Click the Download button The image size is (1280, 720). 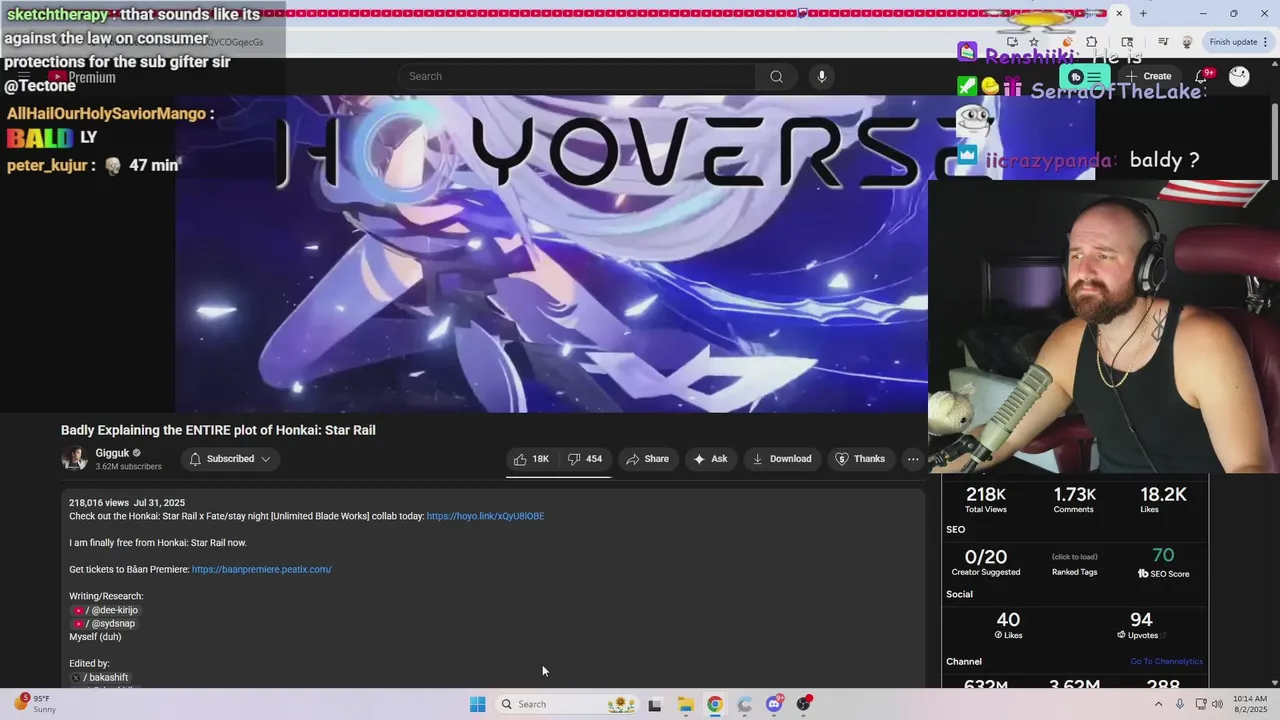782,459
